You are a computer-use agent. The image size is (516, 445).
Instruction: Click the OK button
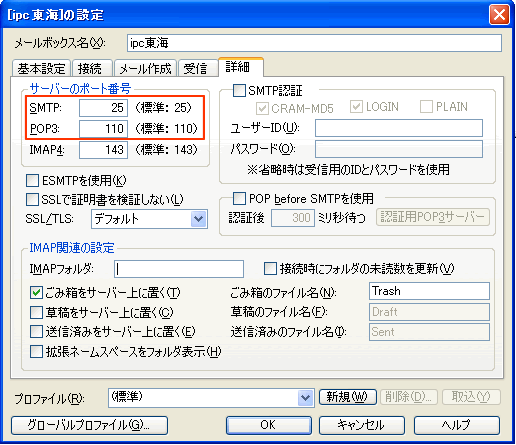pos(268,425)
